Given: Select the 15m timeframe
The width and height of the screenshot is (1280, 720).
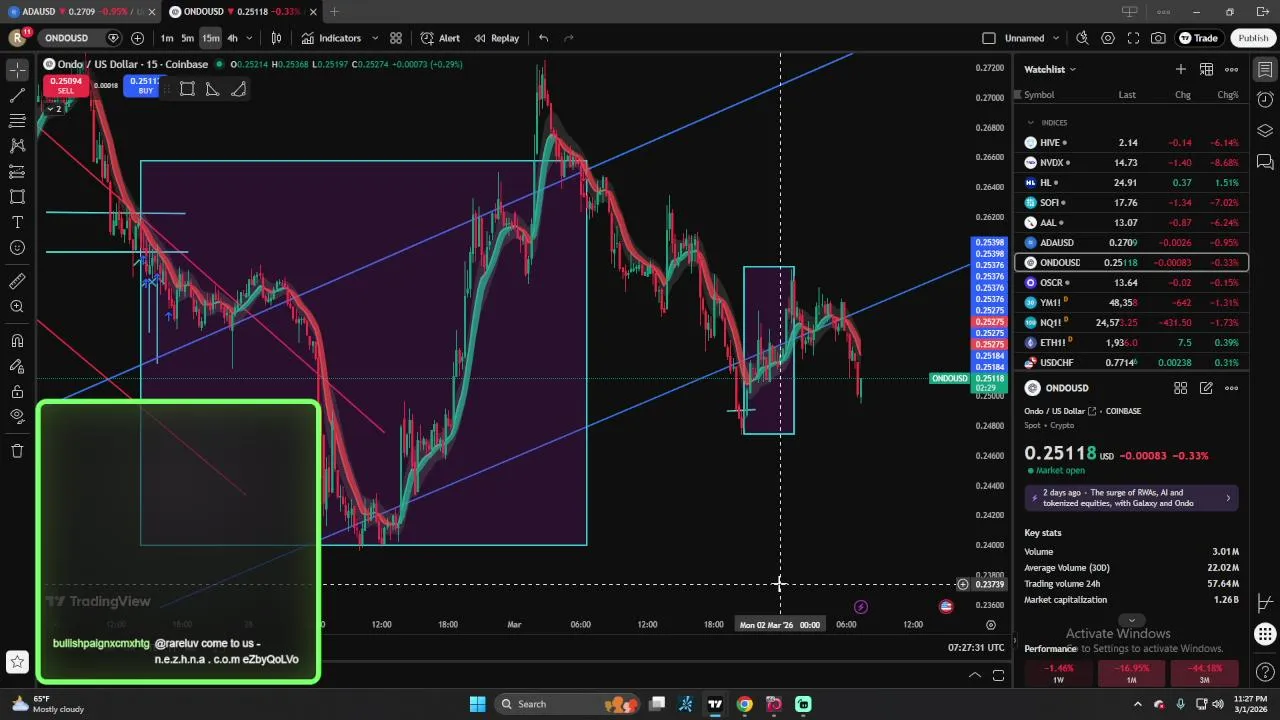Looking at the screenshot, I should pyautogui.click(x=210, y=38).
